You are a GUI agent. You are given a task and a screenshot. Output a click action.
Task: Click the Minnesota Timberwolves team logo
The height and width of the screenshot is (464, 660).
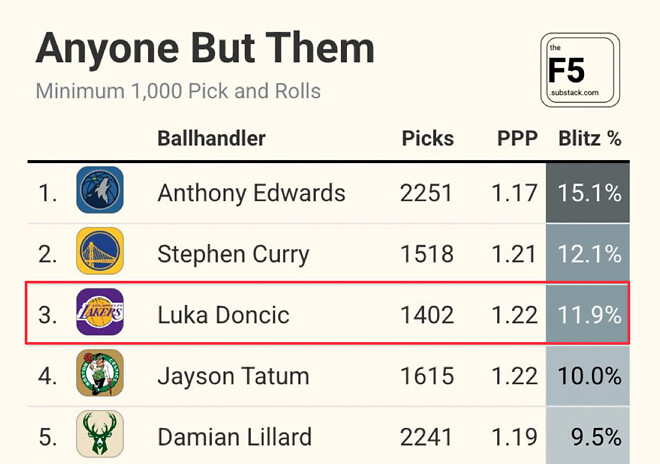click(x=100, y=190)
